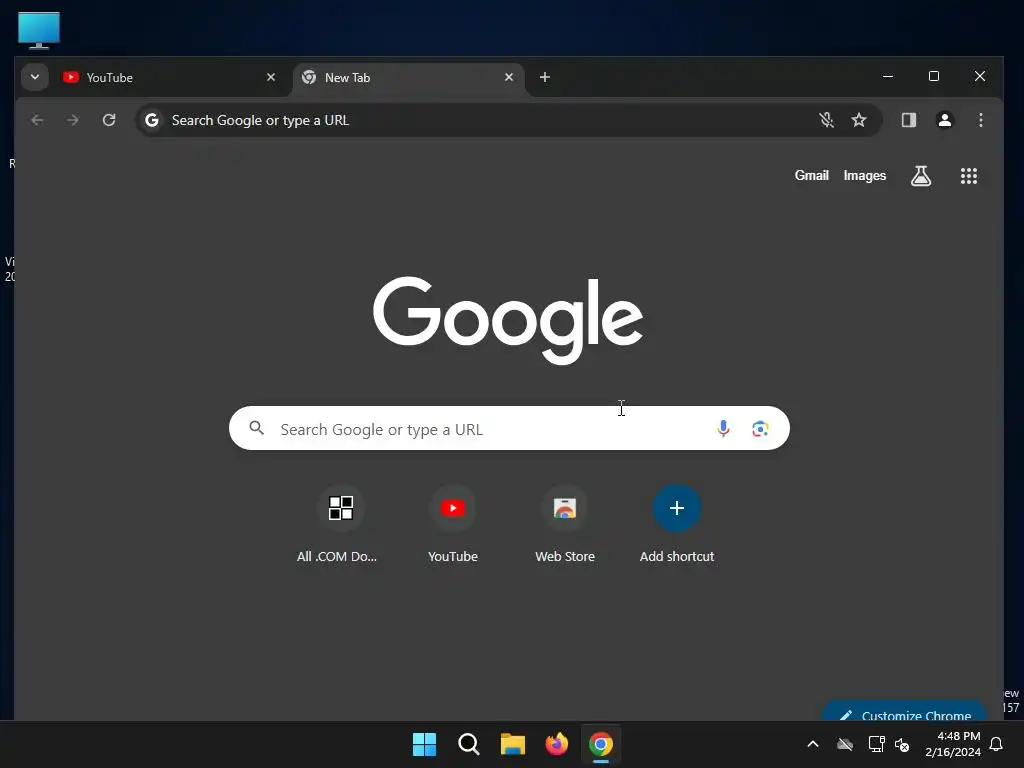Launch File Explorer from the taskbar

513,744
